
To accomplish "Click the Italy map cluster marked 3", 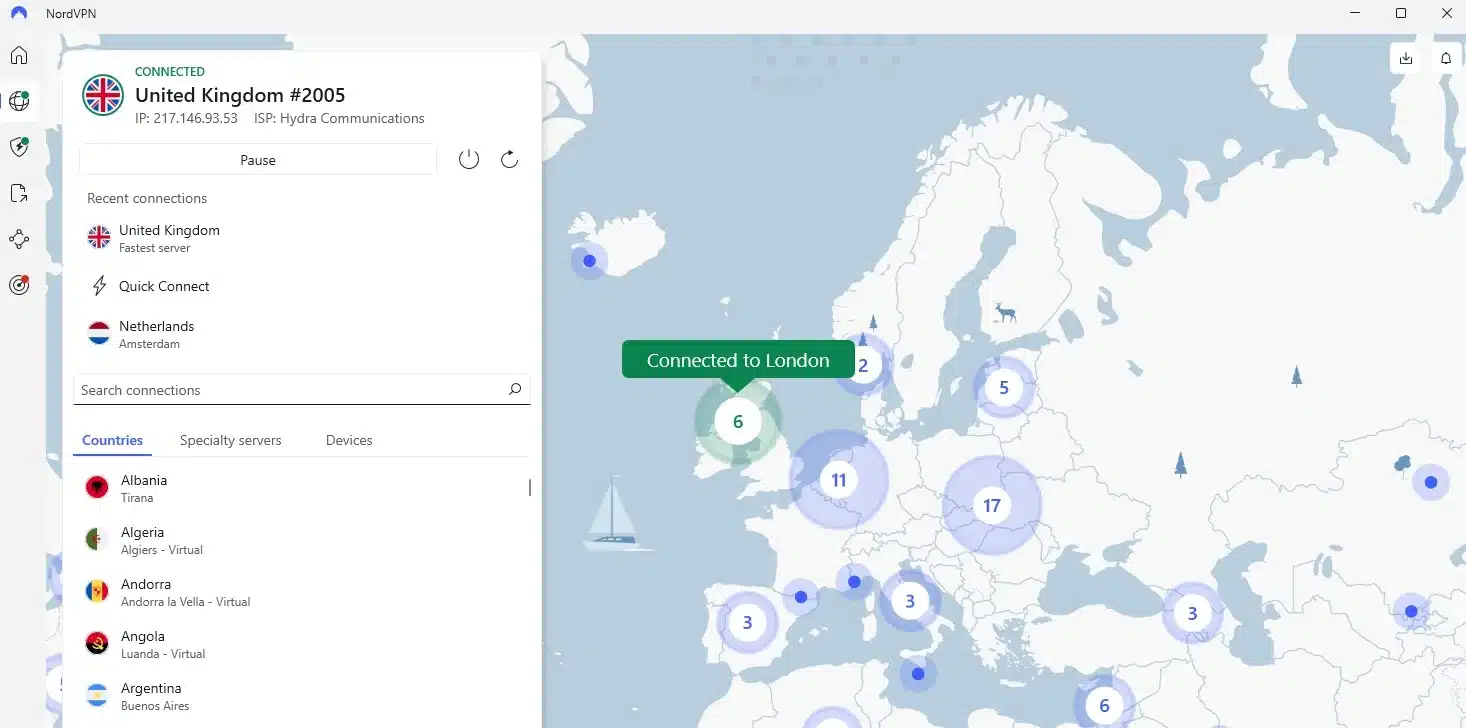I will coord(909,601).
